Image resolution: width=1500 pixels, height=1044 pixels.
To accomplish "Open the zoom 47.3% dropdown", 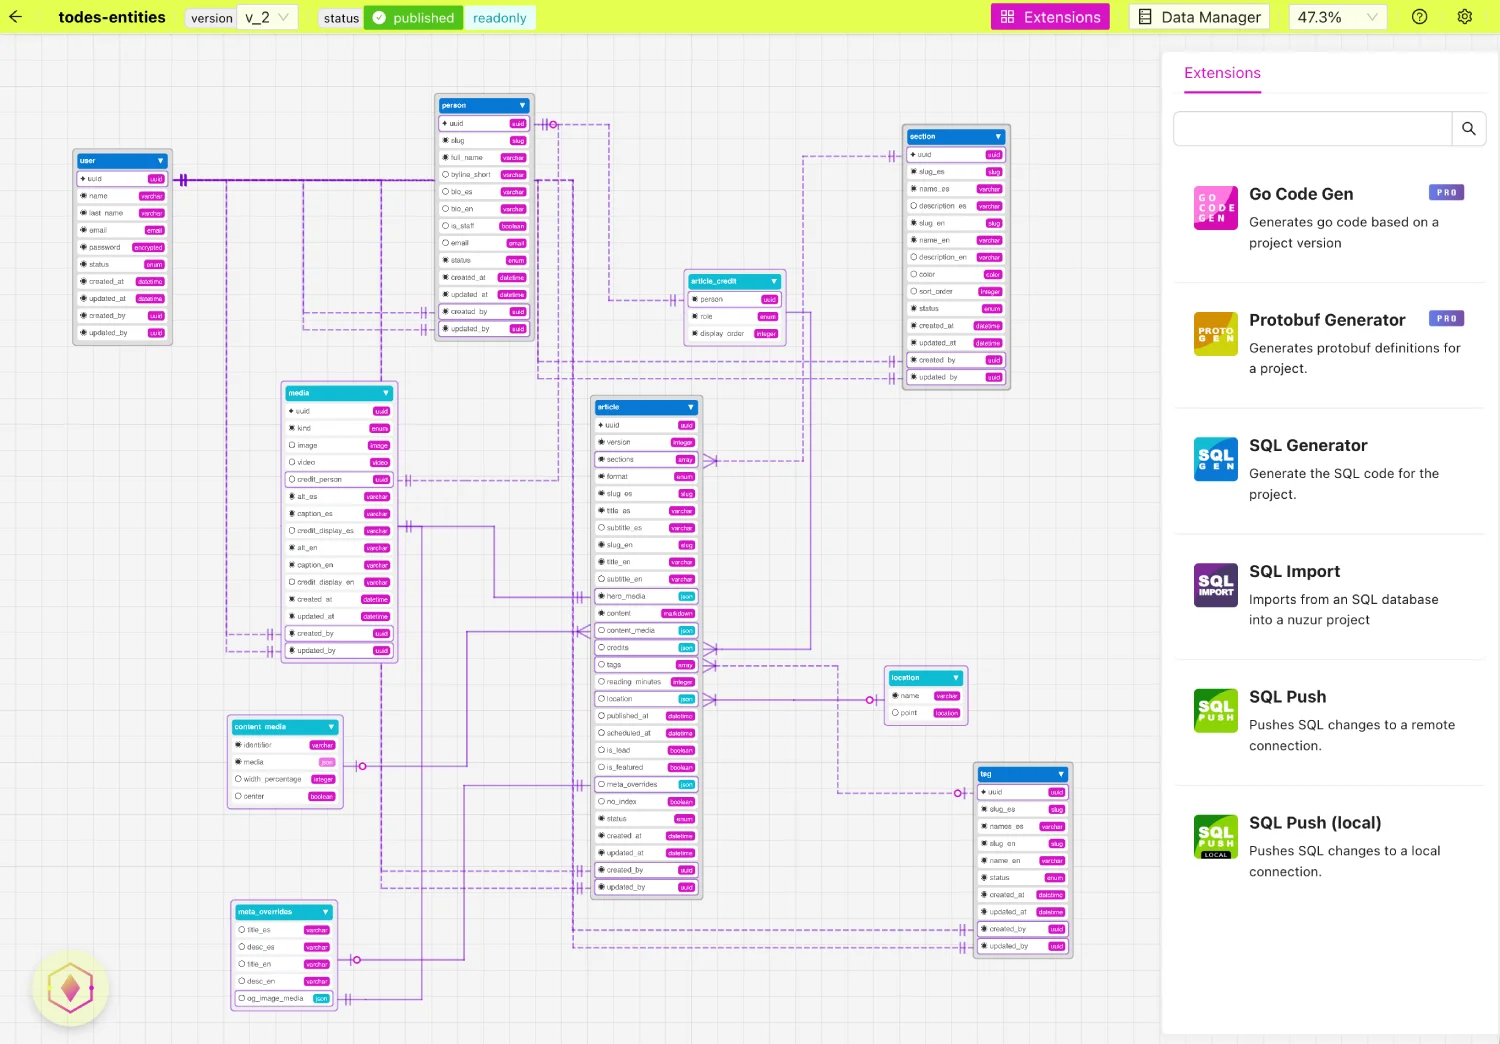I will 1338,17.
